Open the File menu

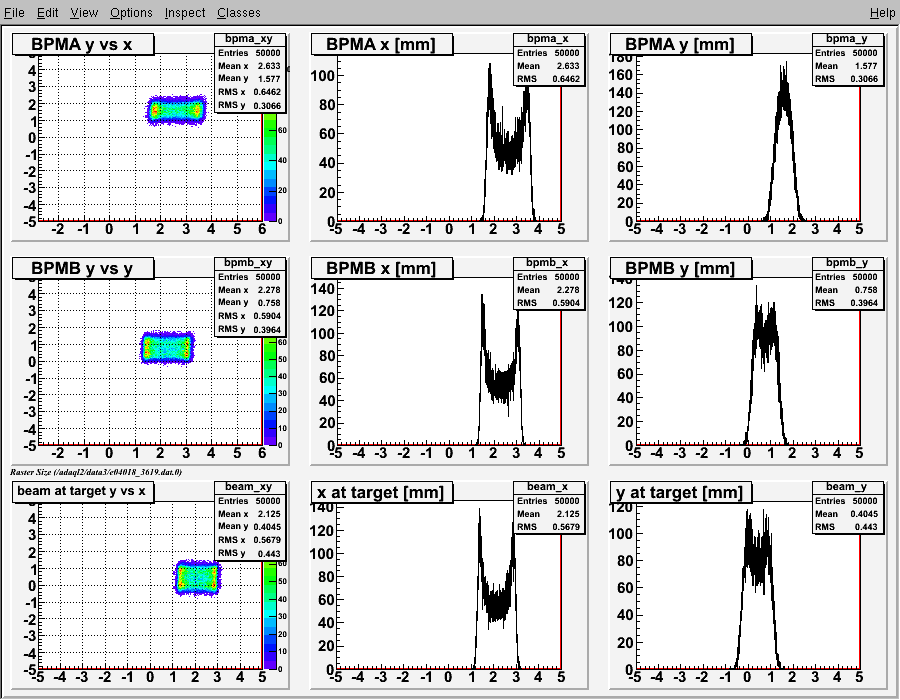click(14, 13)
